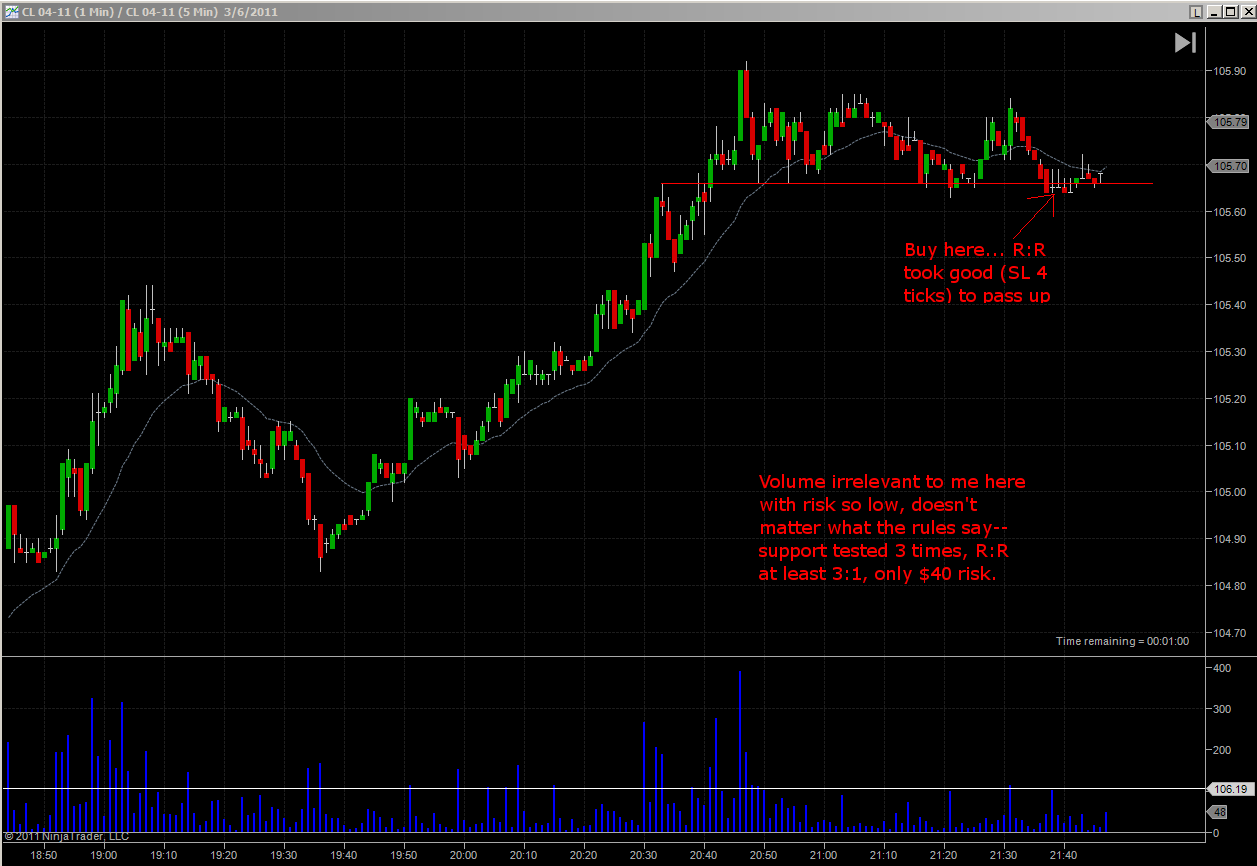This screenshot has height=866, width=1257.
Task: Click the 18:50 time axis label
Action: point(44,856)
